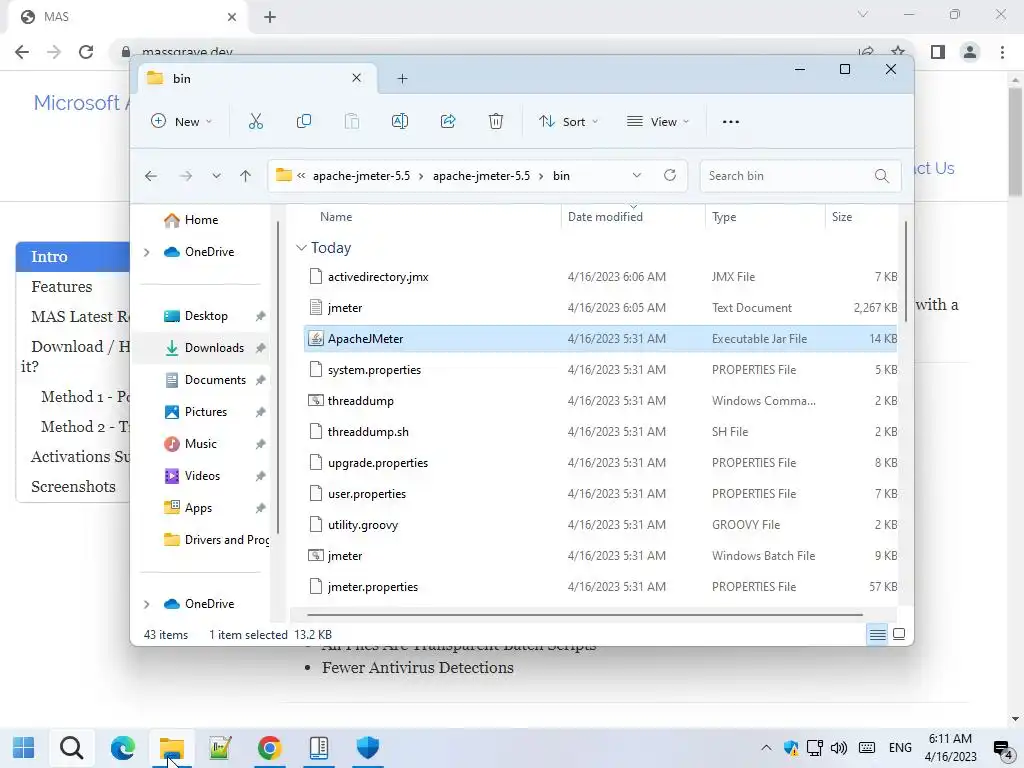Image resolution: width=1024 pixels, height=768 pixels.
Task: Click the volume icon in system tray
Action: coord(839,748)
